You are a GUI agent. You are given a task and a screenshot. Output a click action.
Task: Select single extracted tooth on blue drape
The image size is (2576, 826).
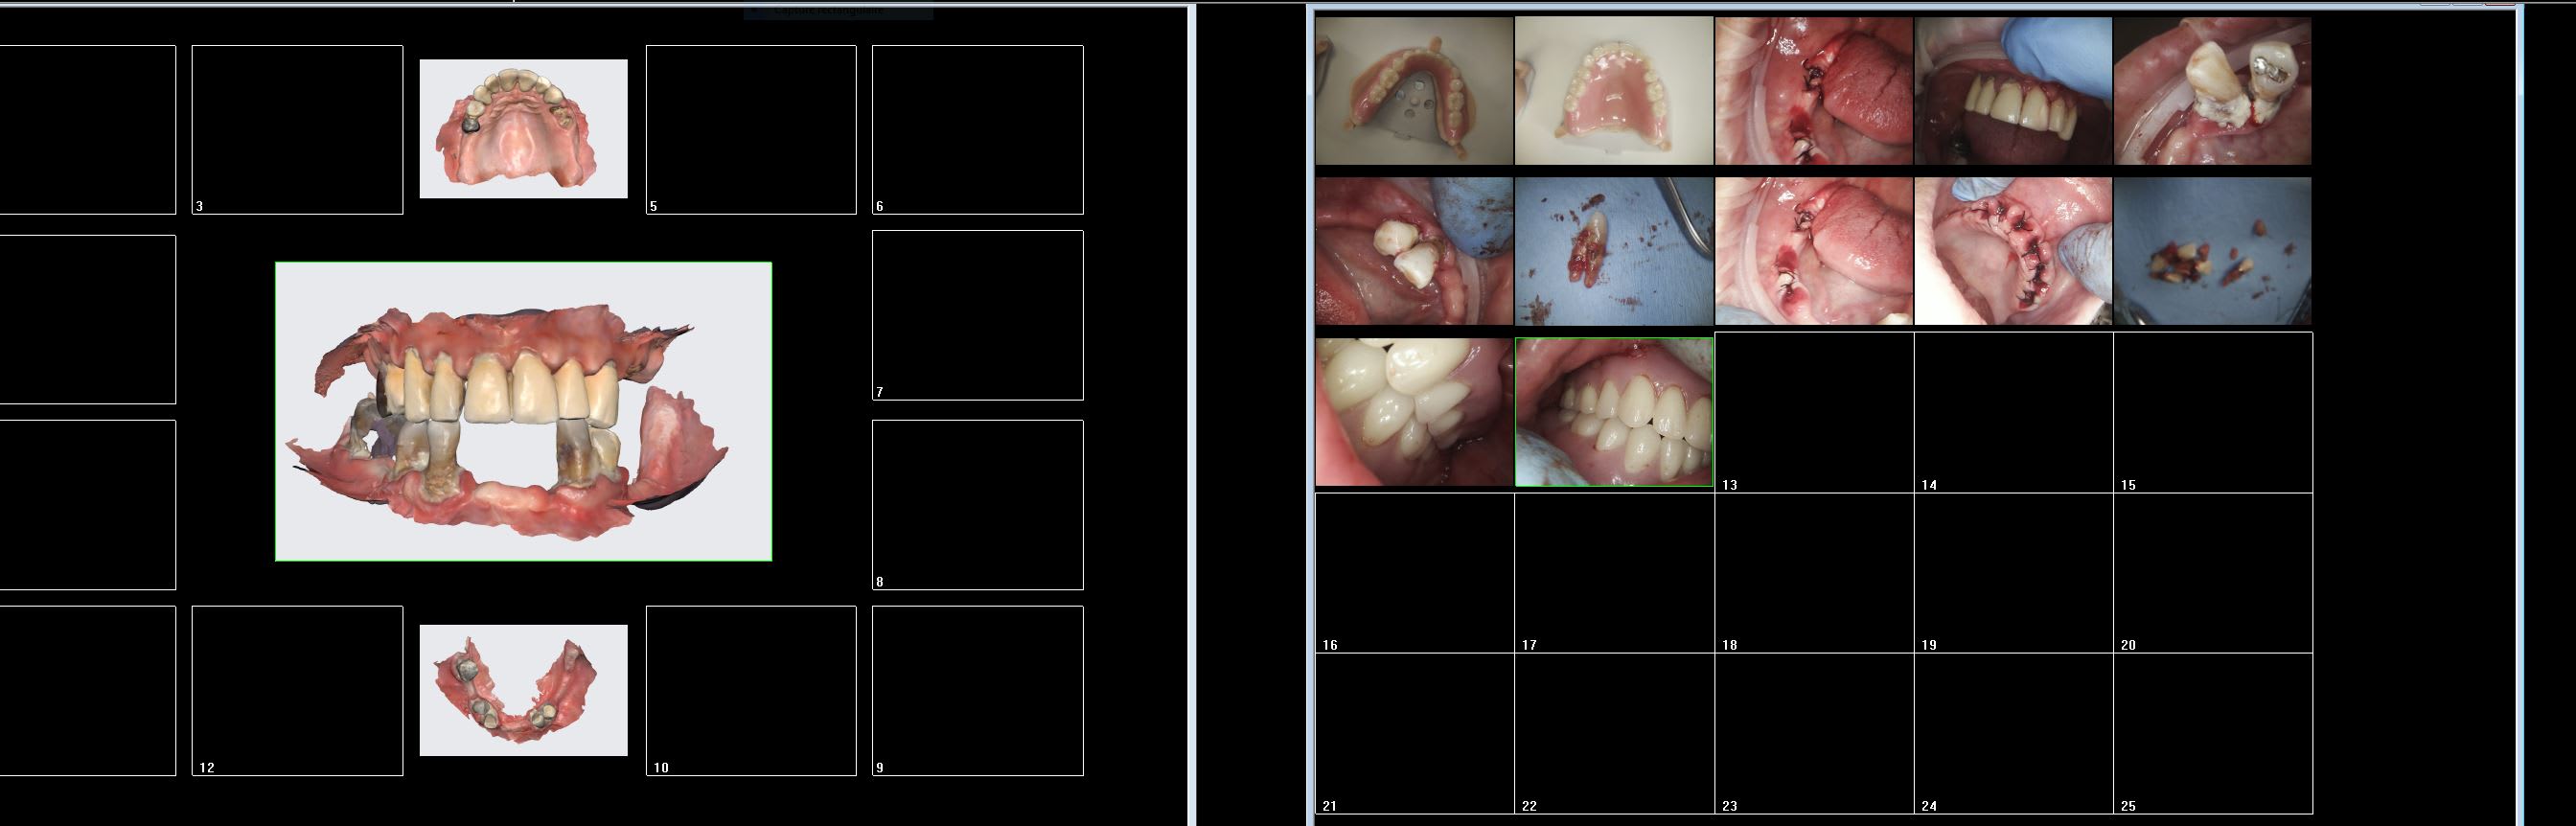click(1613, 251)
